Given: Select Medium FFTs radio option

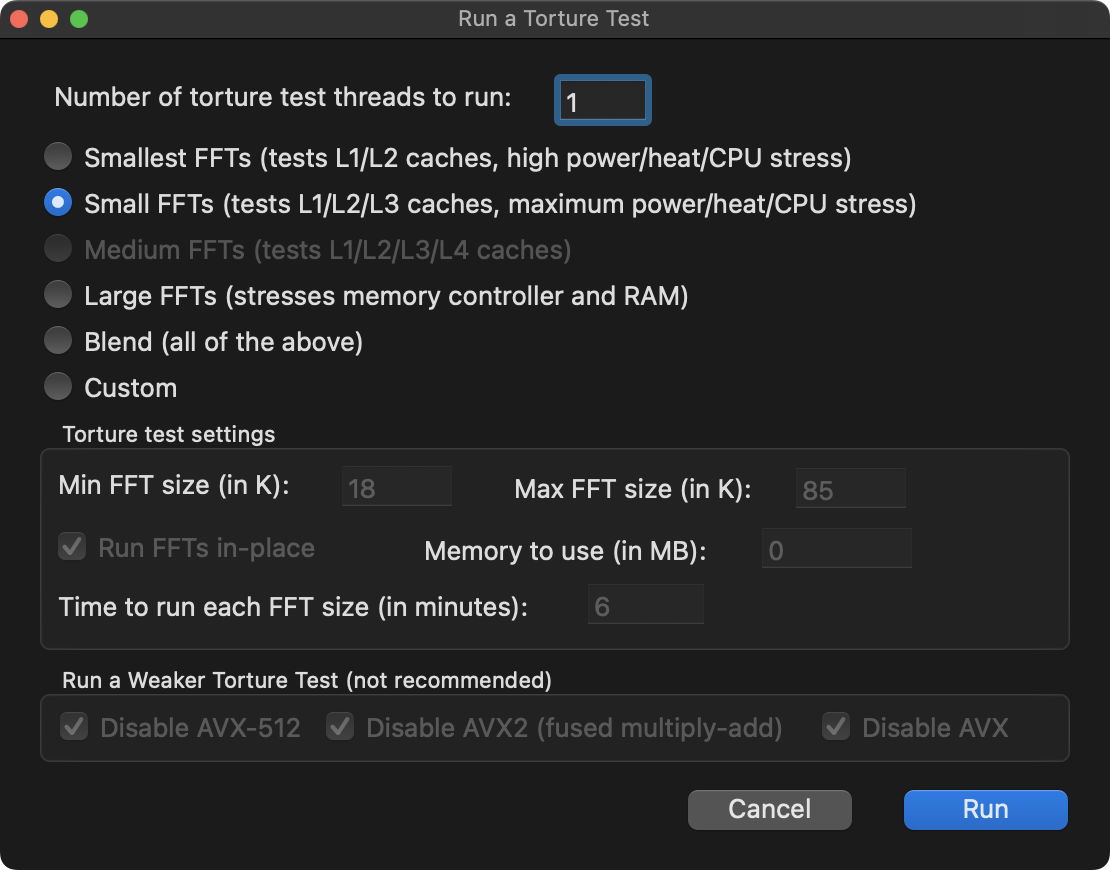Looking at the screenshot, I should pos(58,249).
